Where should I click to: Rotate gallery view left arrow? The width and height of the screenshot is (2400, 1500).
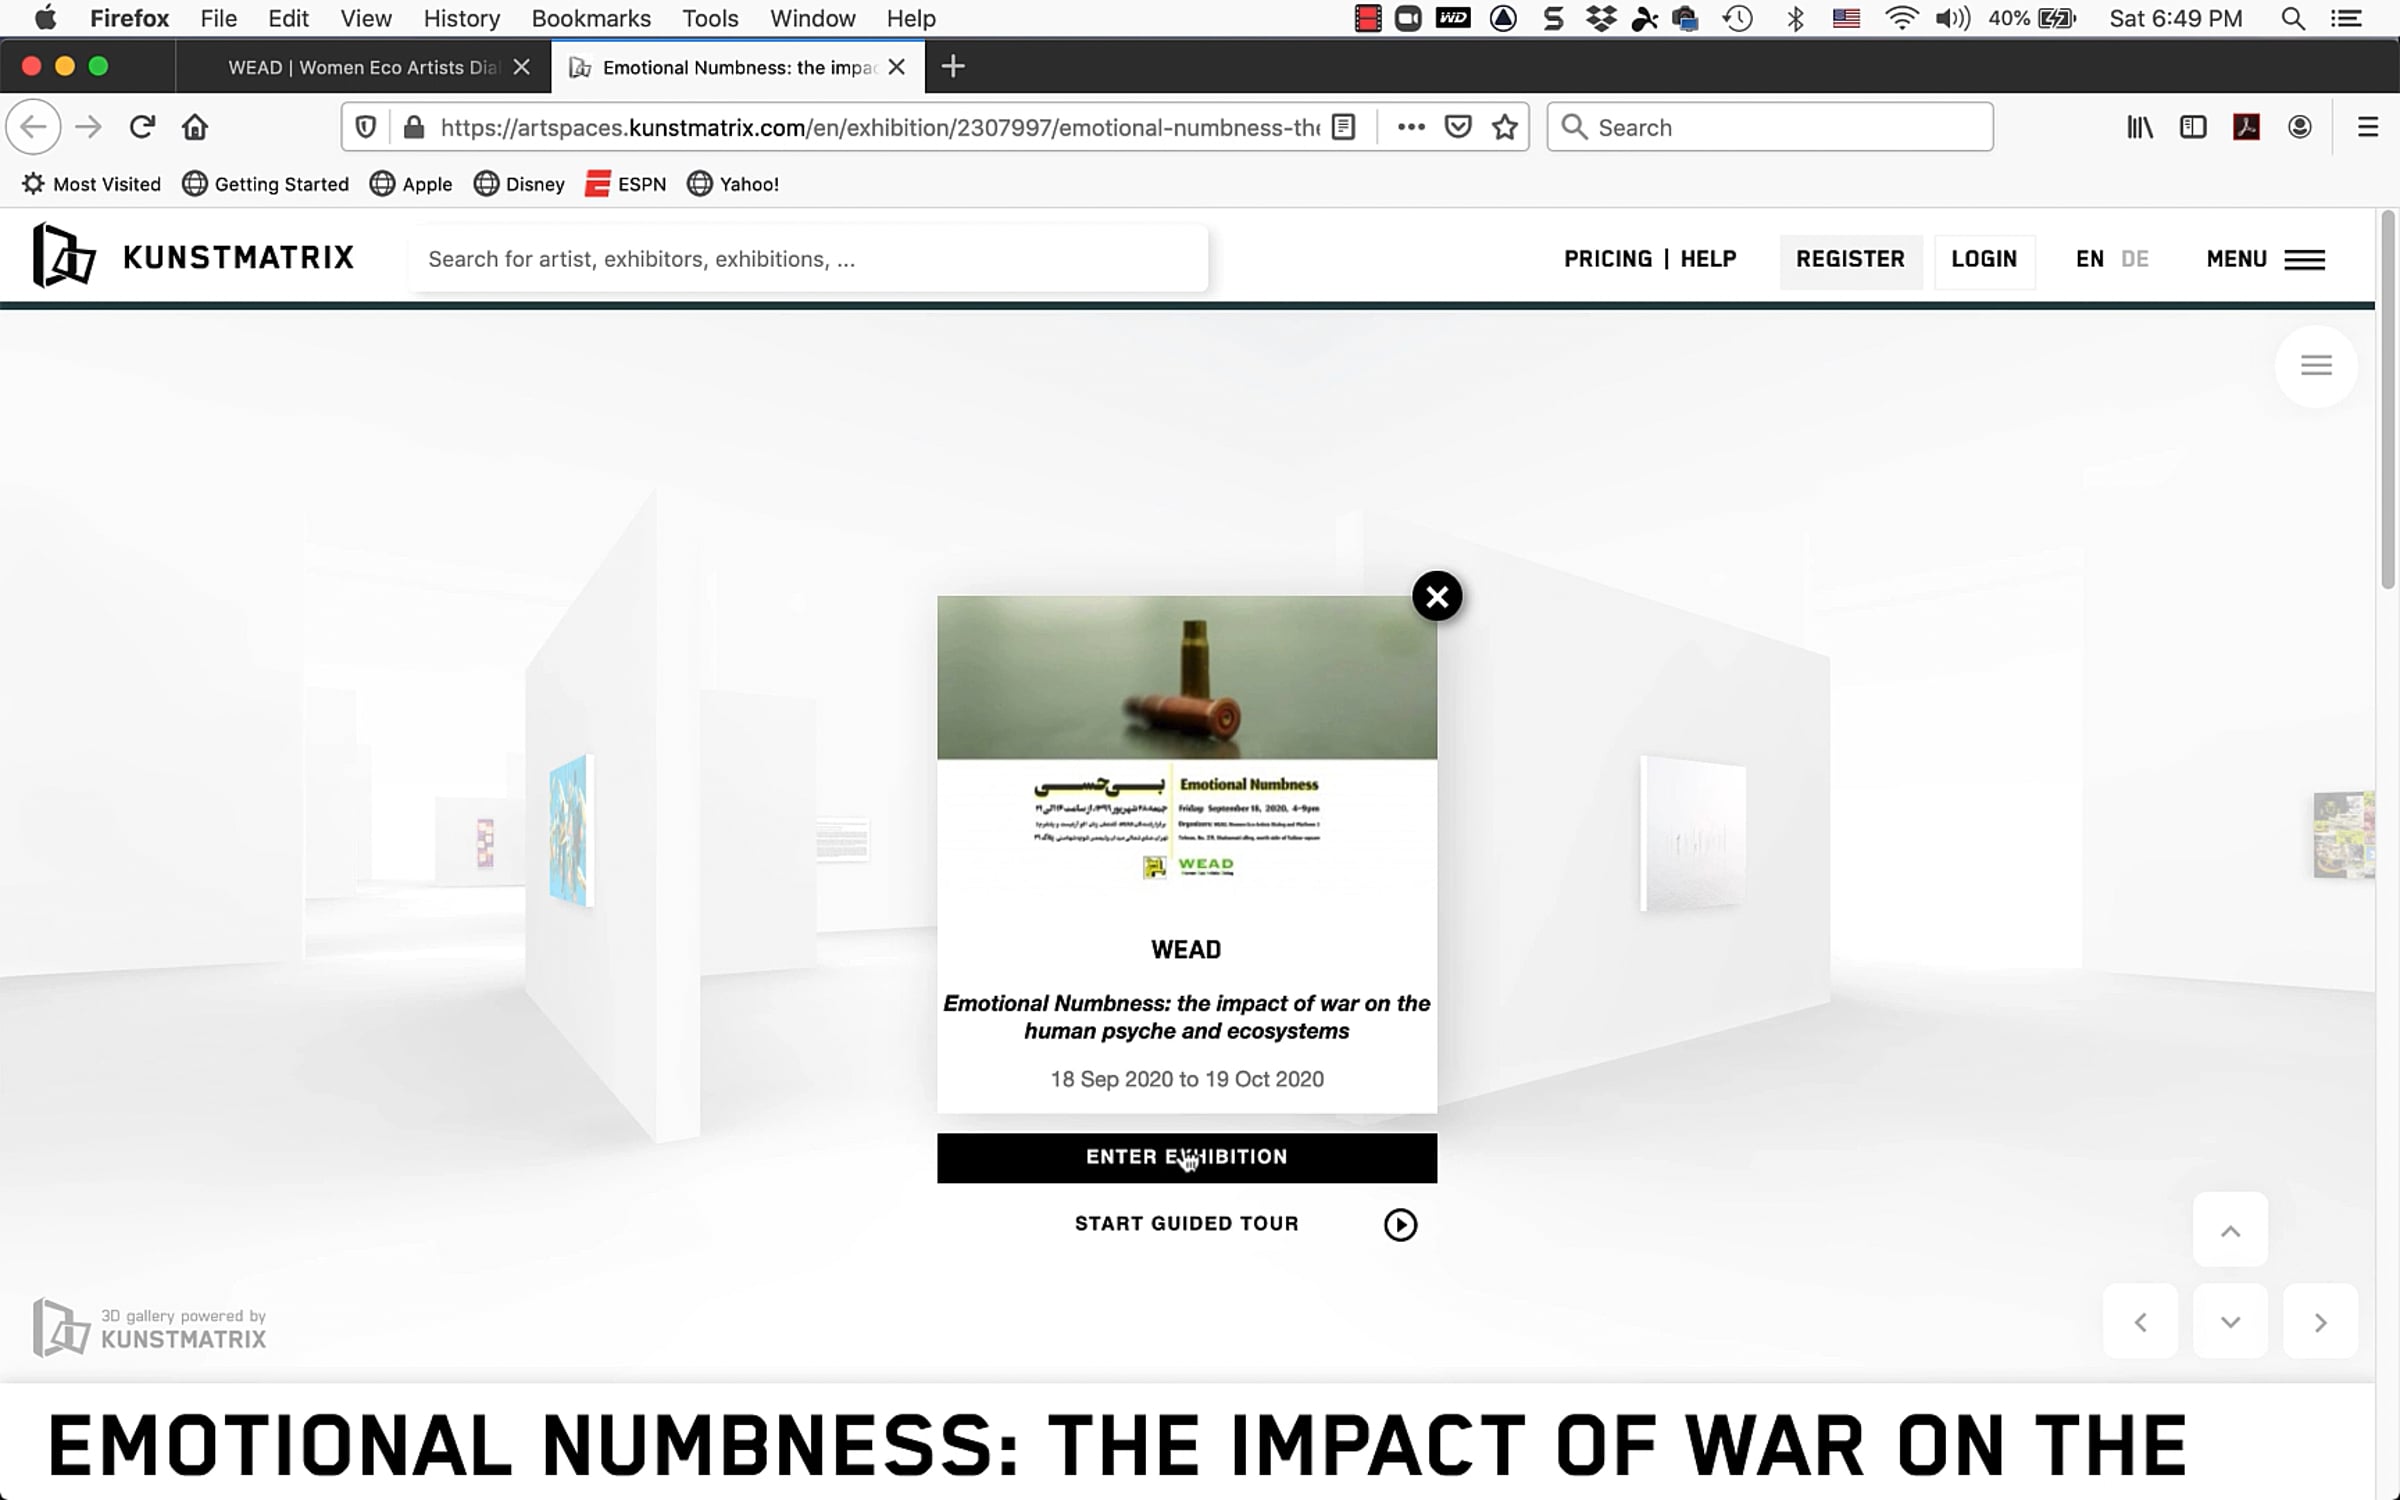pos(2140,1322)
